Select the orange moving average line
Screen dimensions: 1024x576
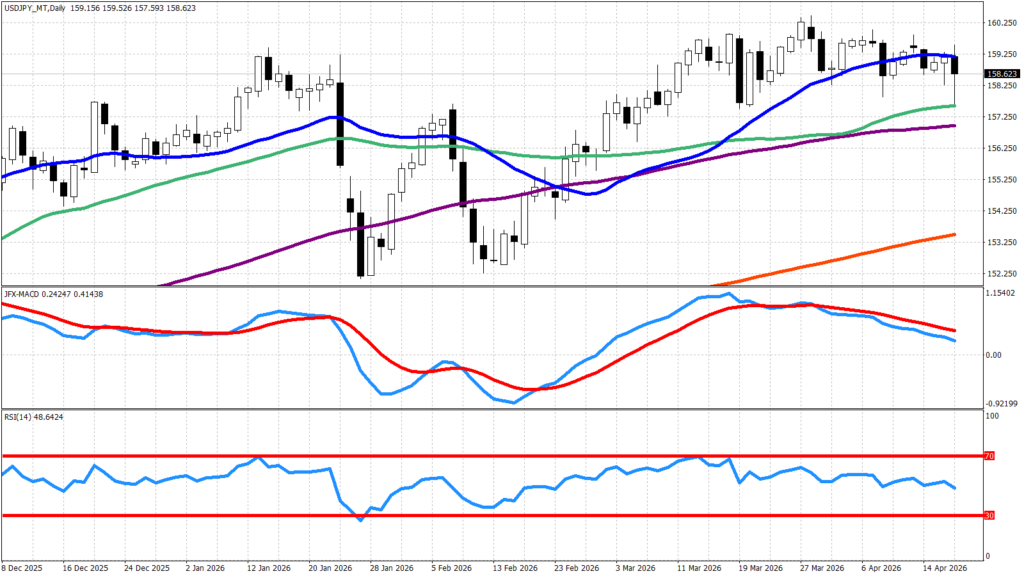(x=850, y=252)
